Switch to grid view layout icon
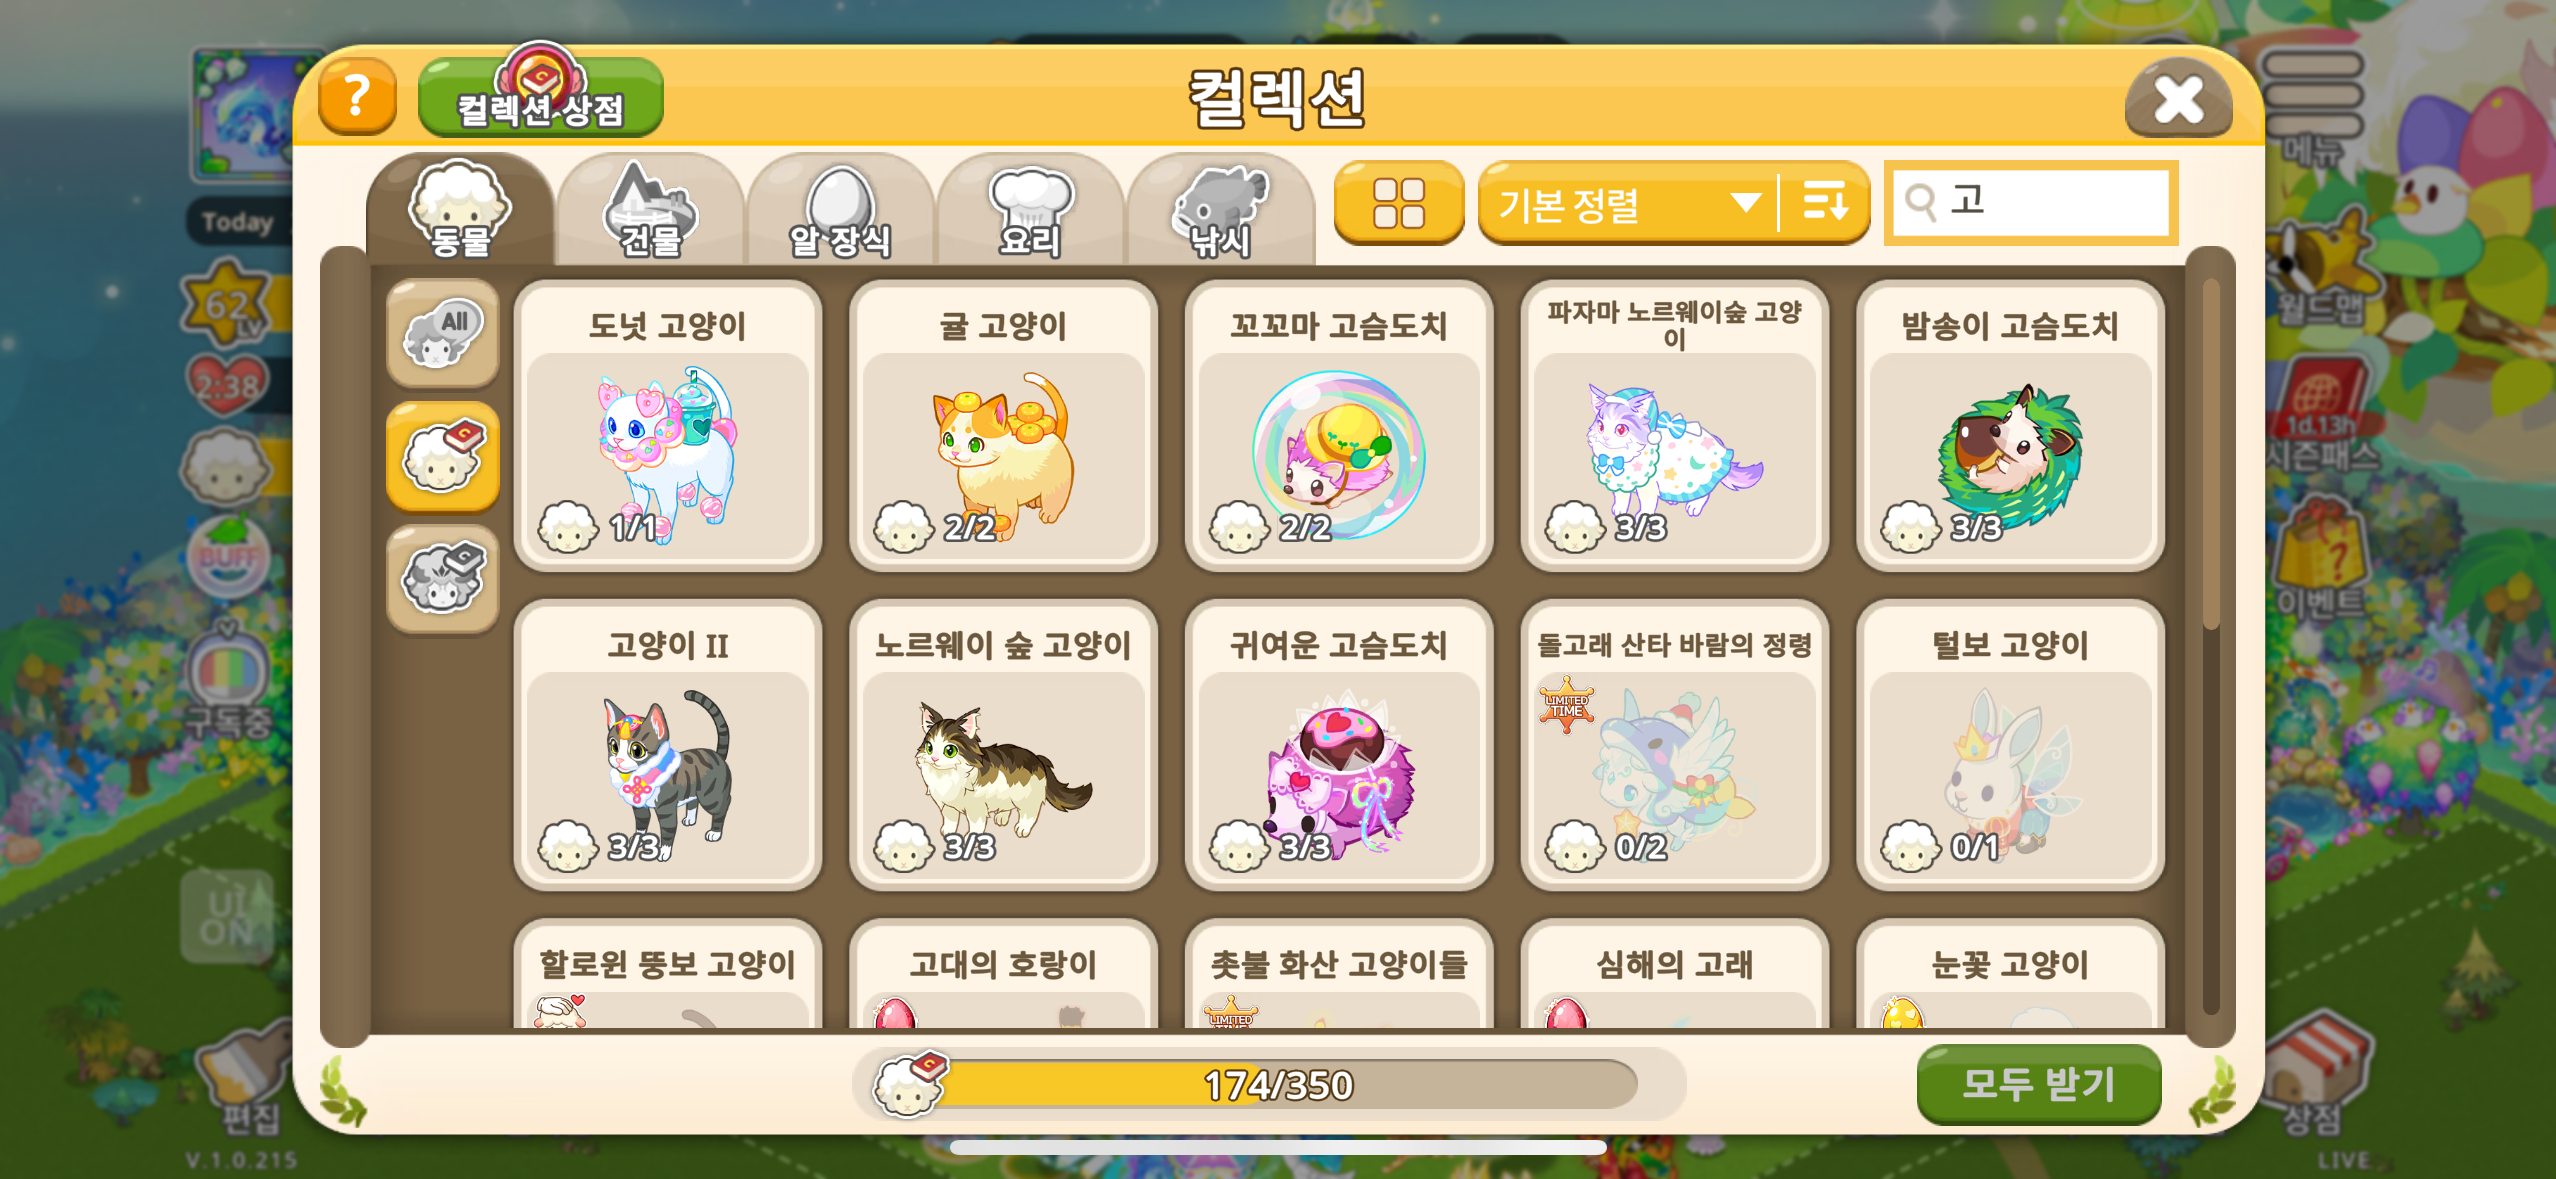The height and width of the screenshot is (1179, 2556). point(1398,203)
